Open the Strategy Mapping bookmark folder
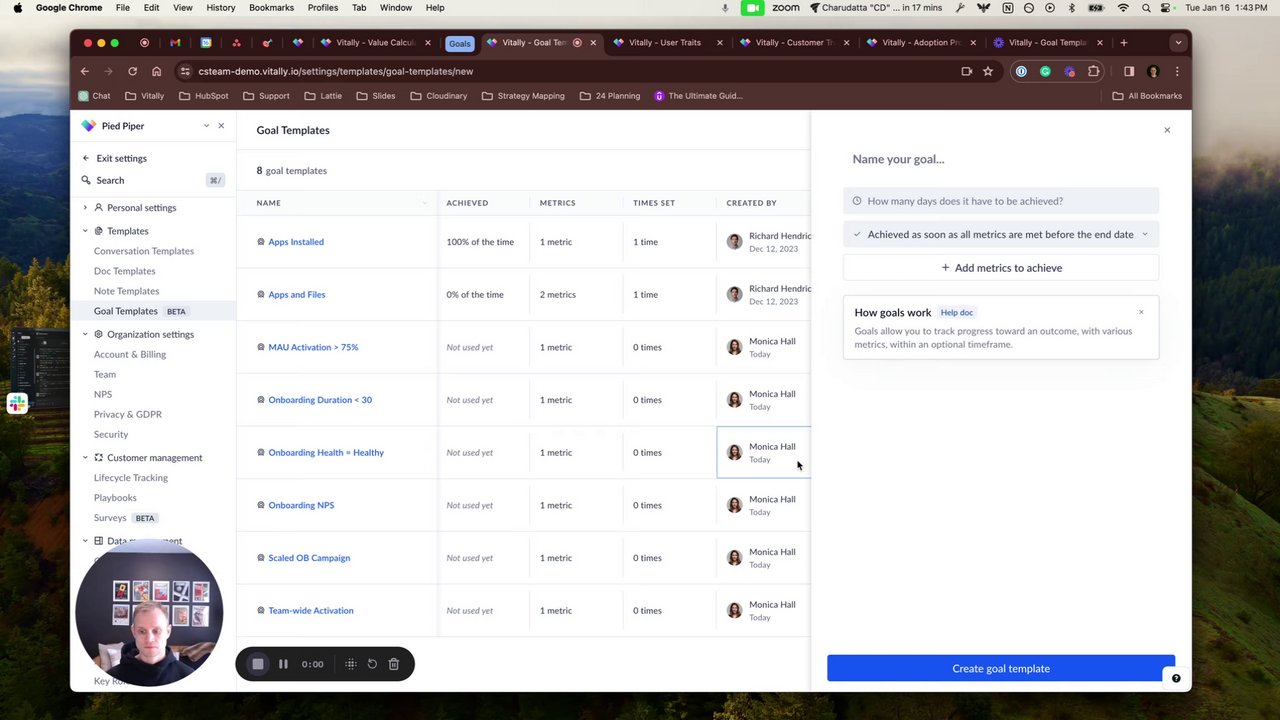1280x720 pixels. coord(523,96)
